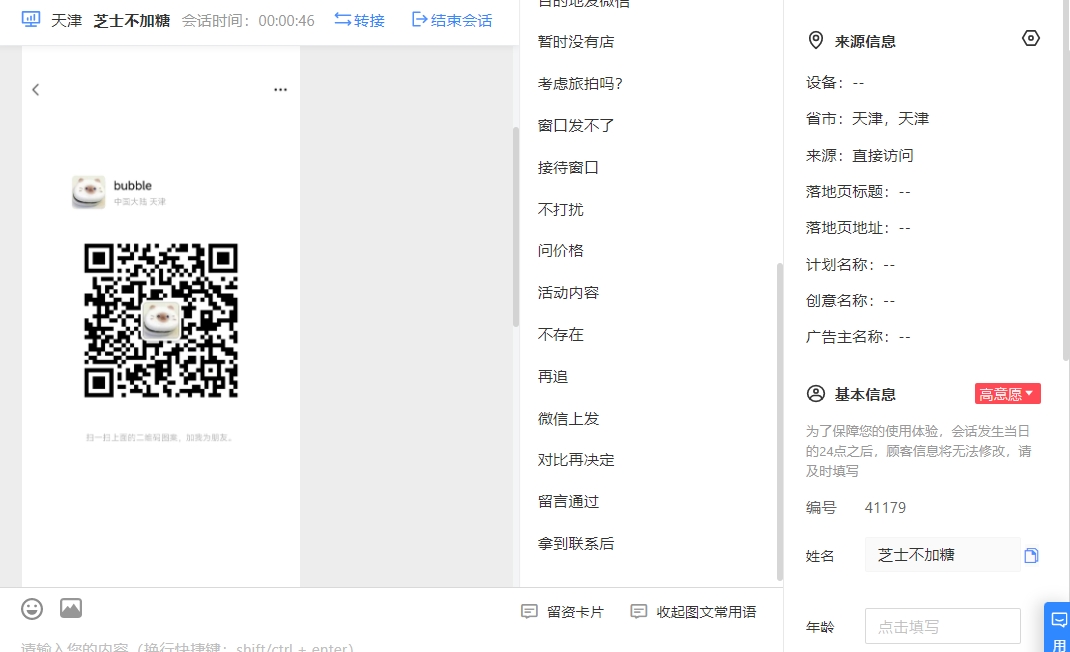Open the 高意愿 intent dropdown
The width and height of the screenshot is (1070, 652).
click(1007, 394)
